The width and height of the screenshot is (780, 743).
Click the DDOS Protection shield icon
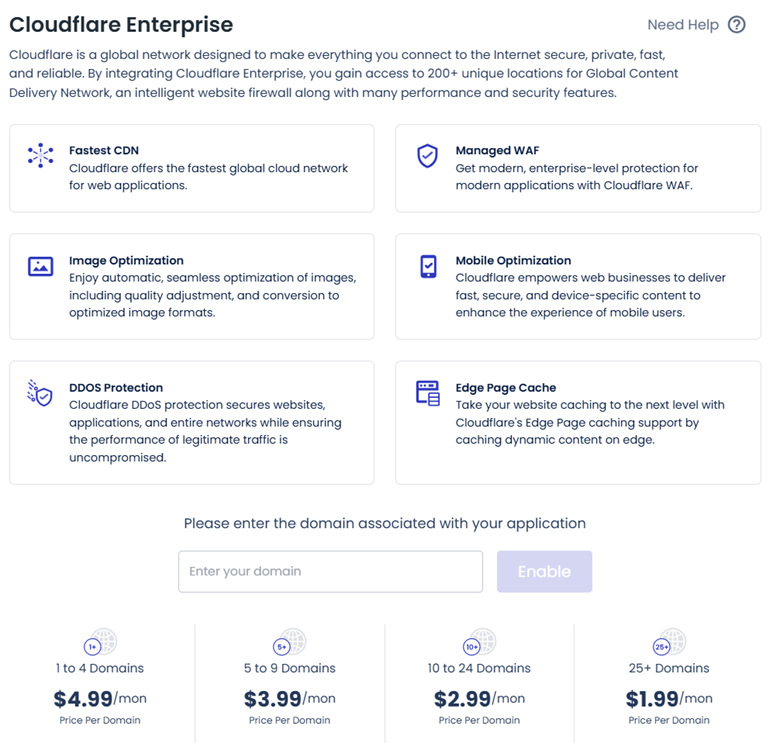point(40,393)
